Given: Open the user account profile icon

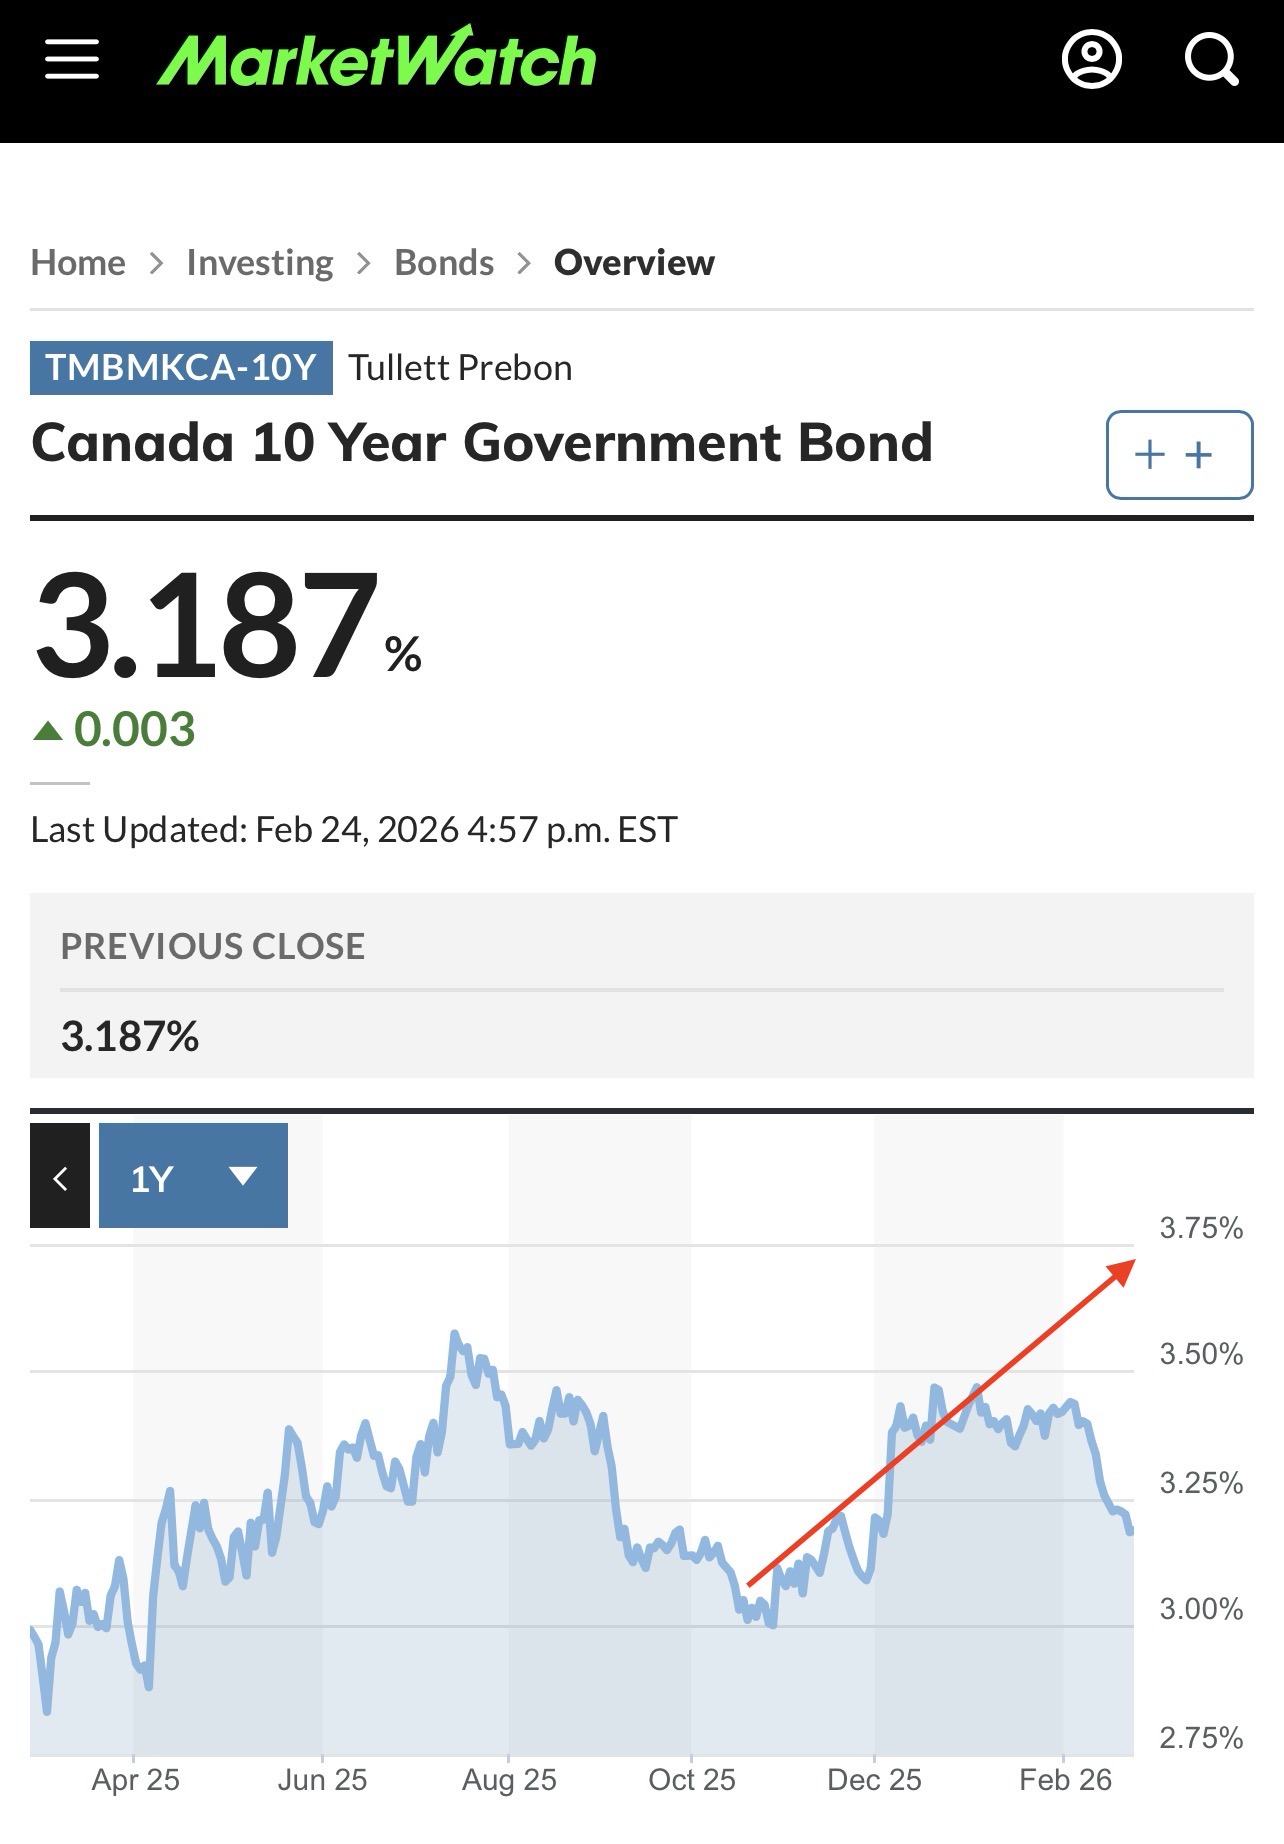Looking at the screenshot, I should pos(1091,60).
